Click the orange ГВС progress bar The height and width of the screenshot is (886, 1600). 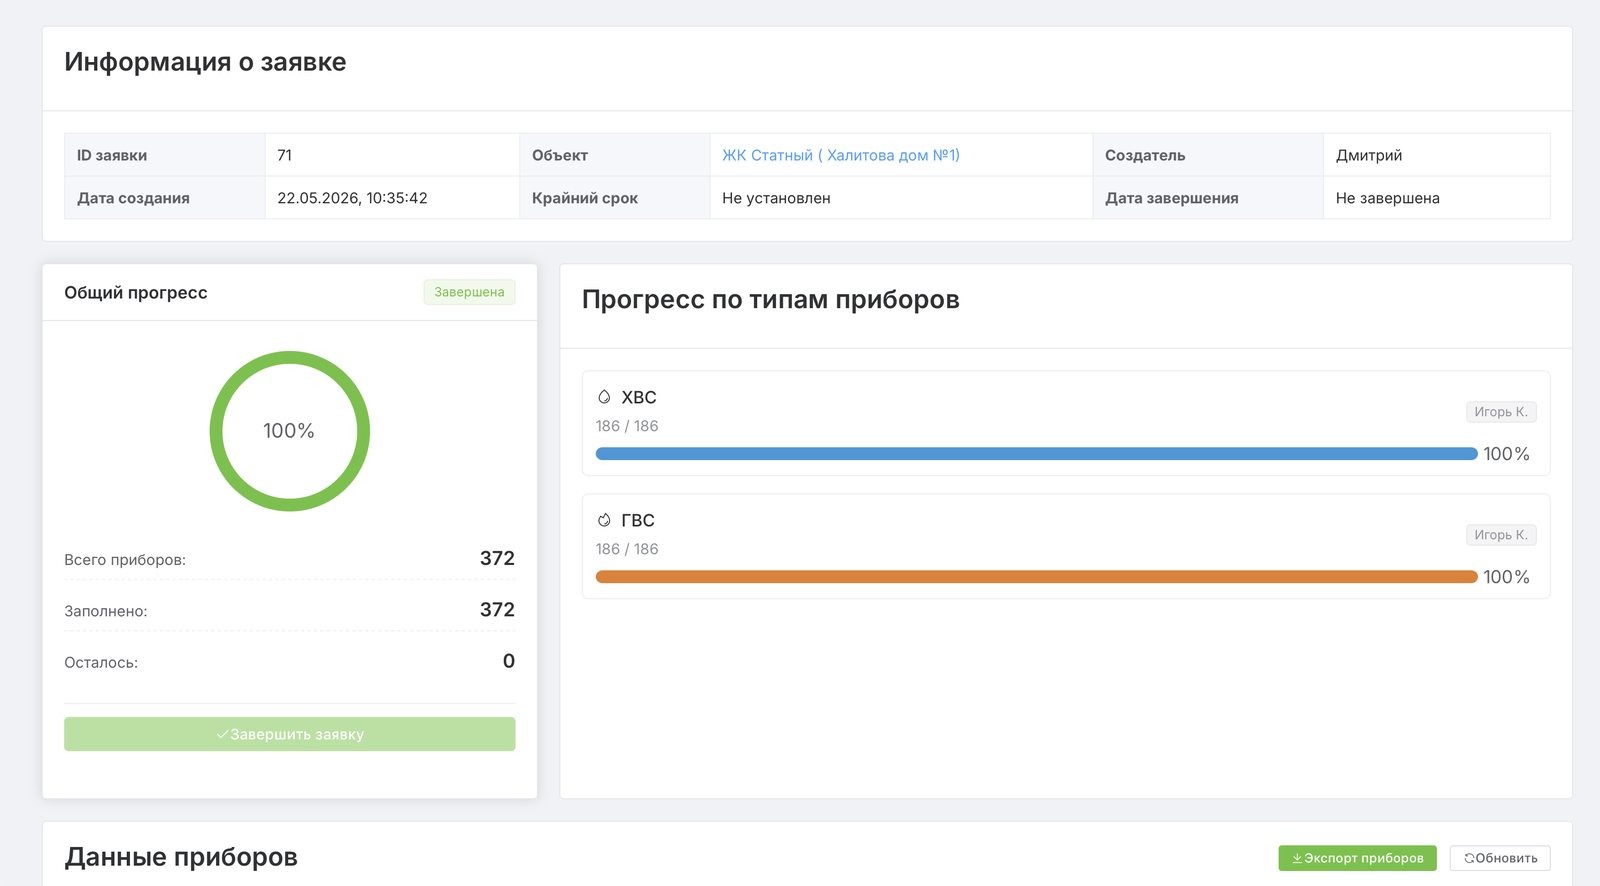(x=1036, y=577)
